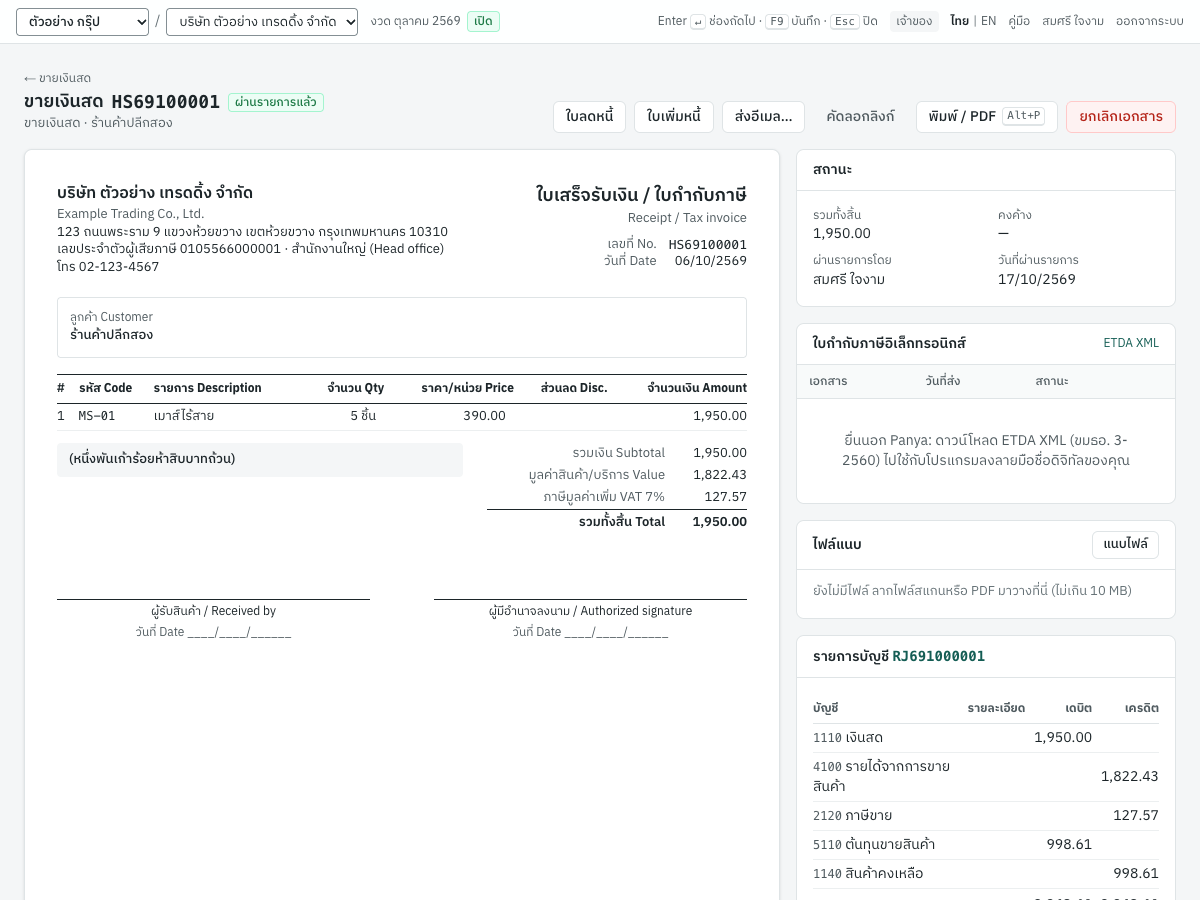Click customer name ร้านค้าปลีกสอง in Customer box
Screen dimensions: 1200x900
coord(111,335)
